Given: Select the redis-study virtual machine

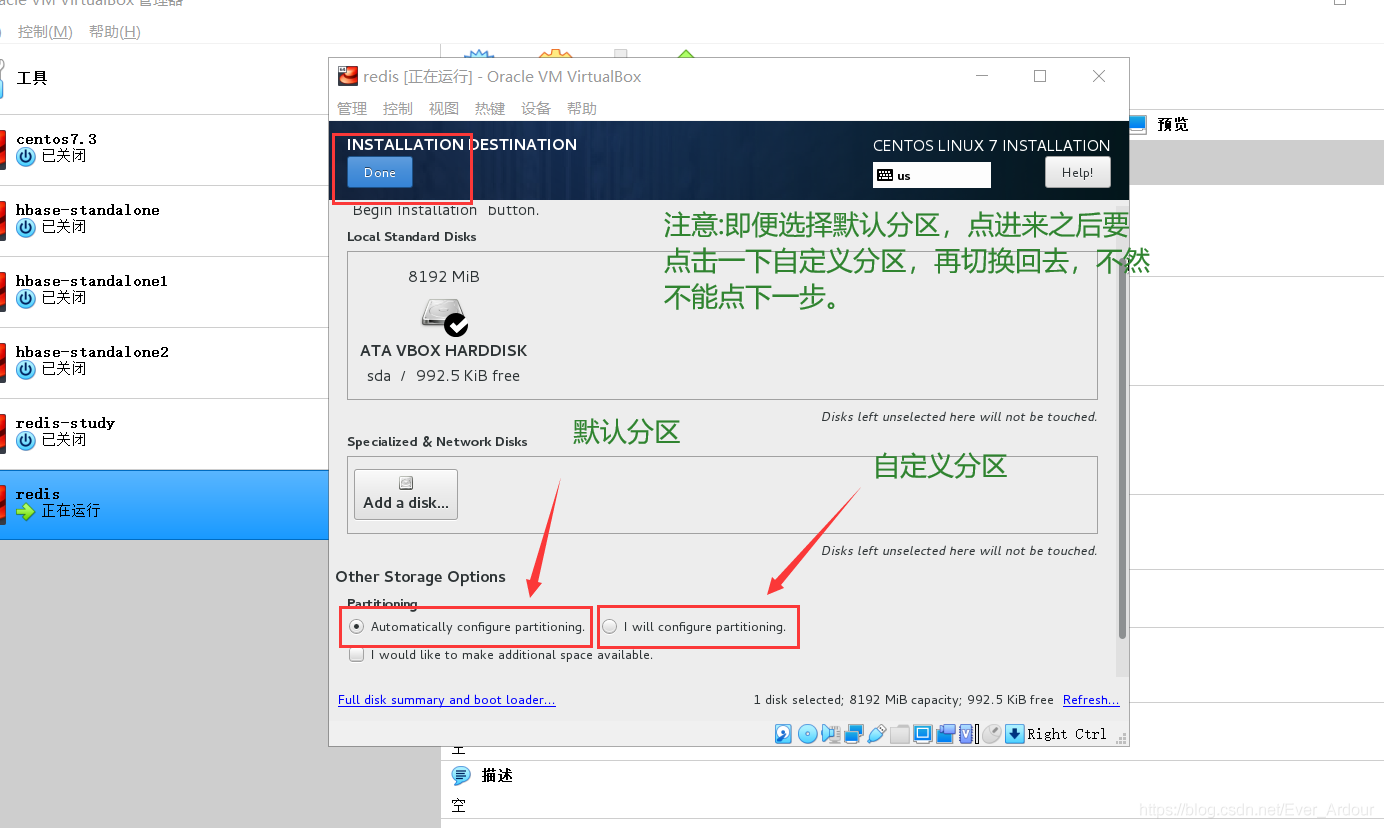Looking at the screenshot, I should pos(164,434).
